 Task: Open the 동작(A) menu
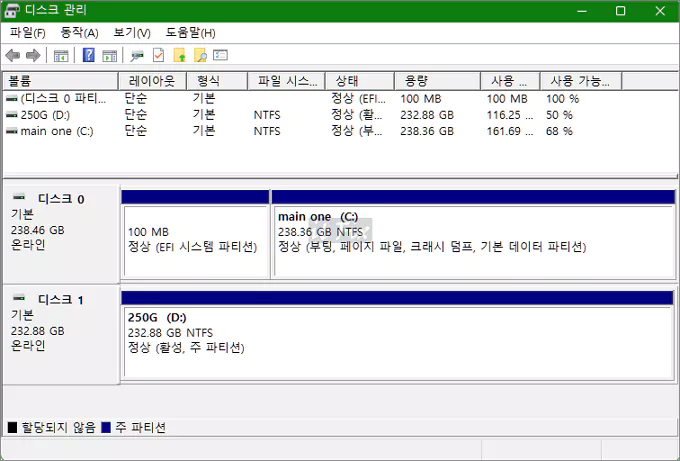[x=79, y=33]
